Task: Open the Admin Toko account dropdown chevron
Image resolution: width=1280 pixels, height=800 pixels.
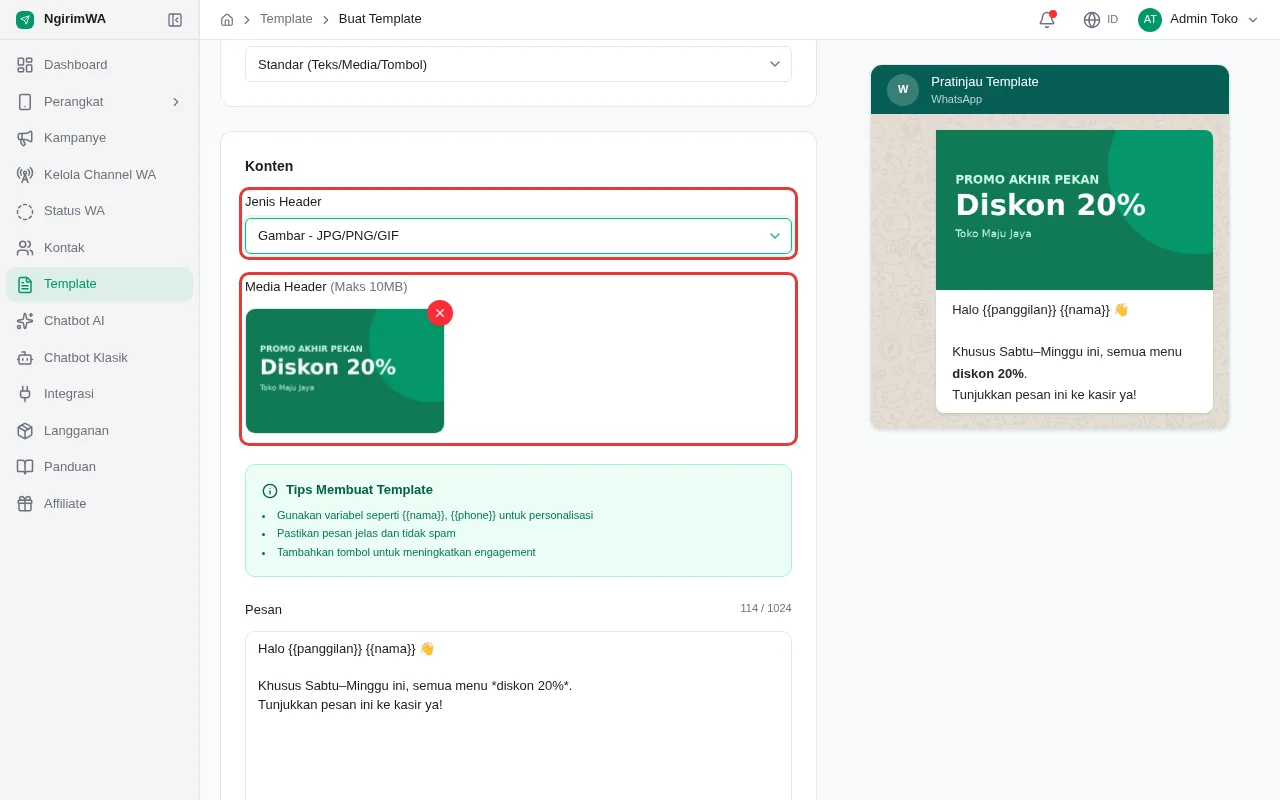Action: 1253,19
